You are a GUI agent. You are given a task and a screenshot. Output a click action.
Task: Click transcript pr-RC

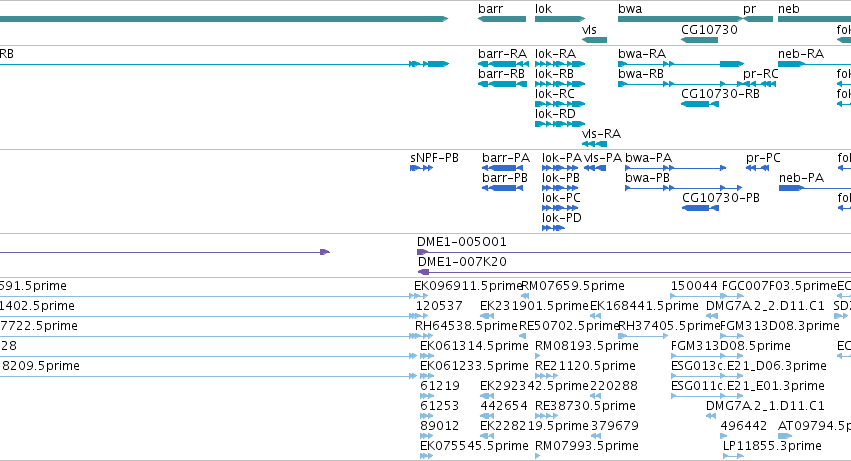[759, 84]
